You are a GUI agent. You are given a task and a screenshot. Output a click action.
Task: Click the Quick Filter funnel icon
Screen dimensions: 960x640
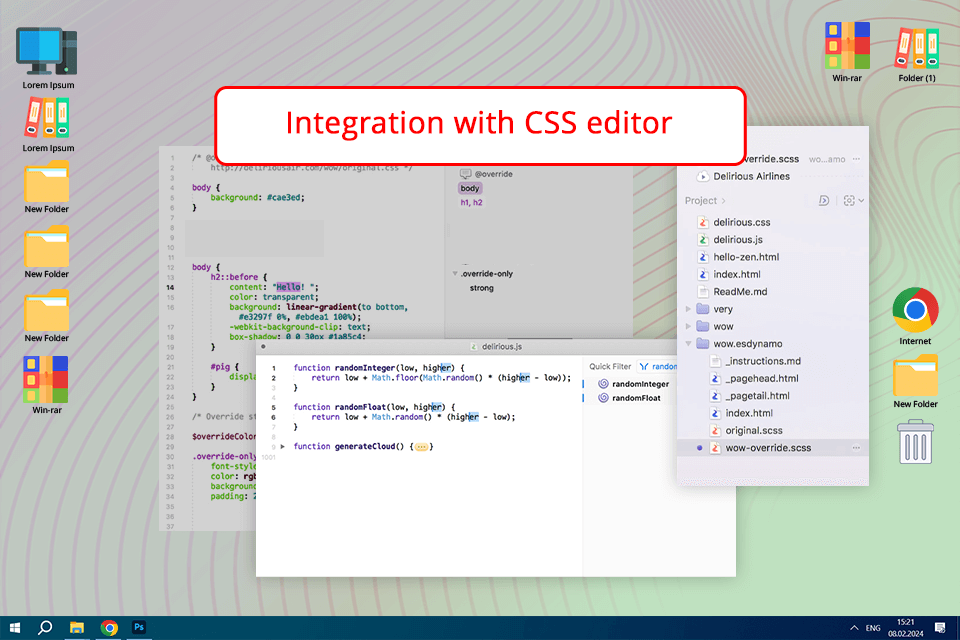[x=643, y=366]
